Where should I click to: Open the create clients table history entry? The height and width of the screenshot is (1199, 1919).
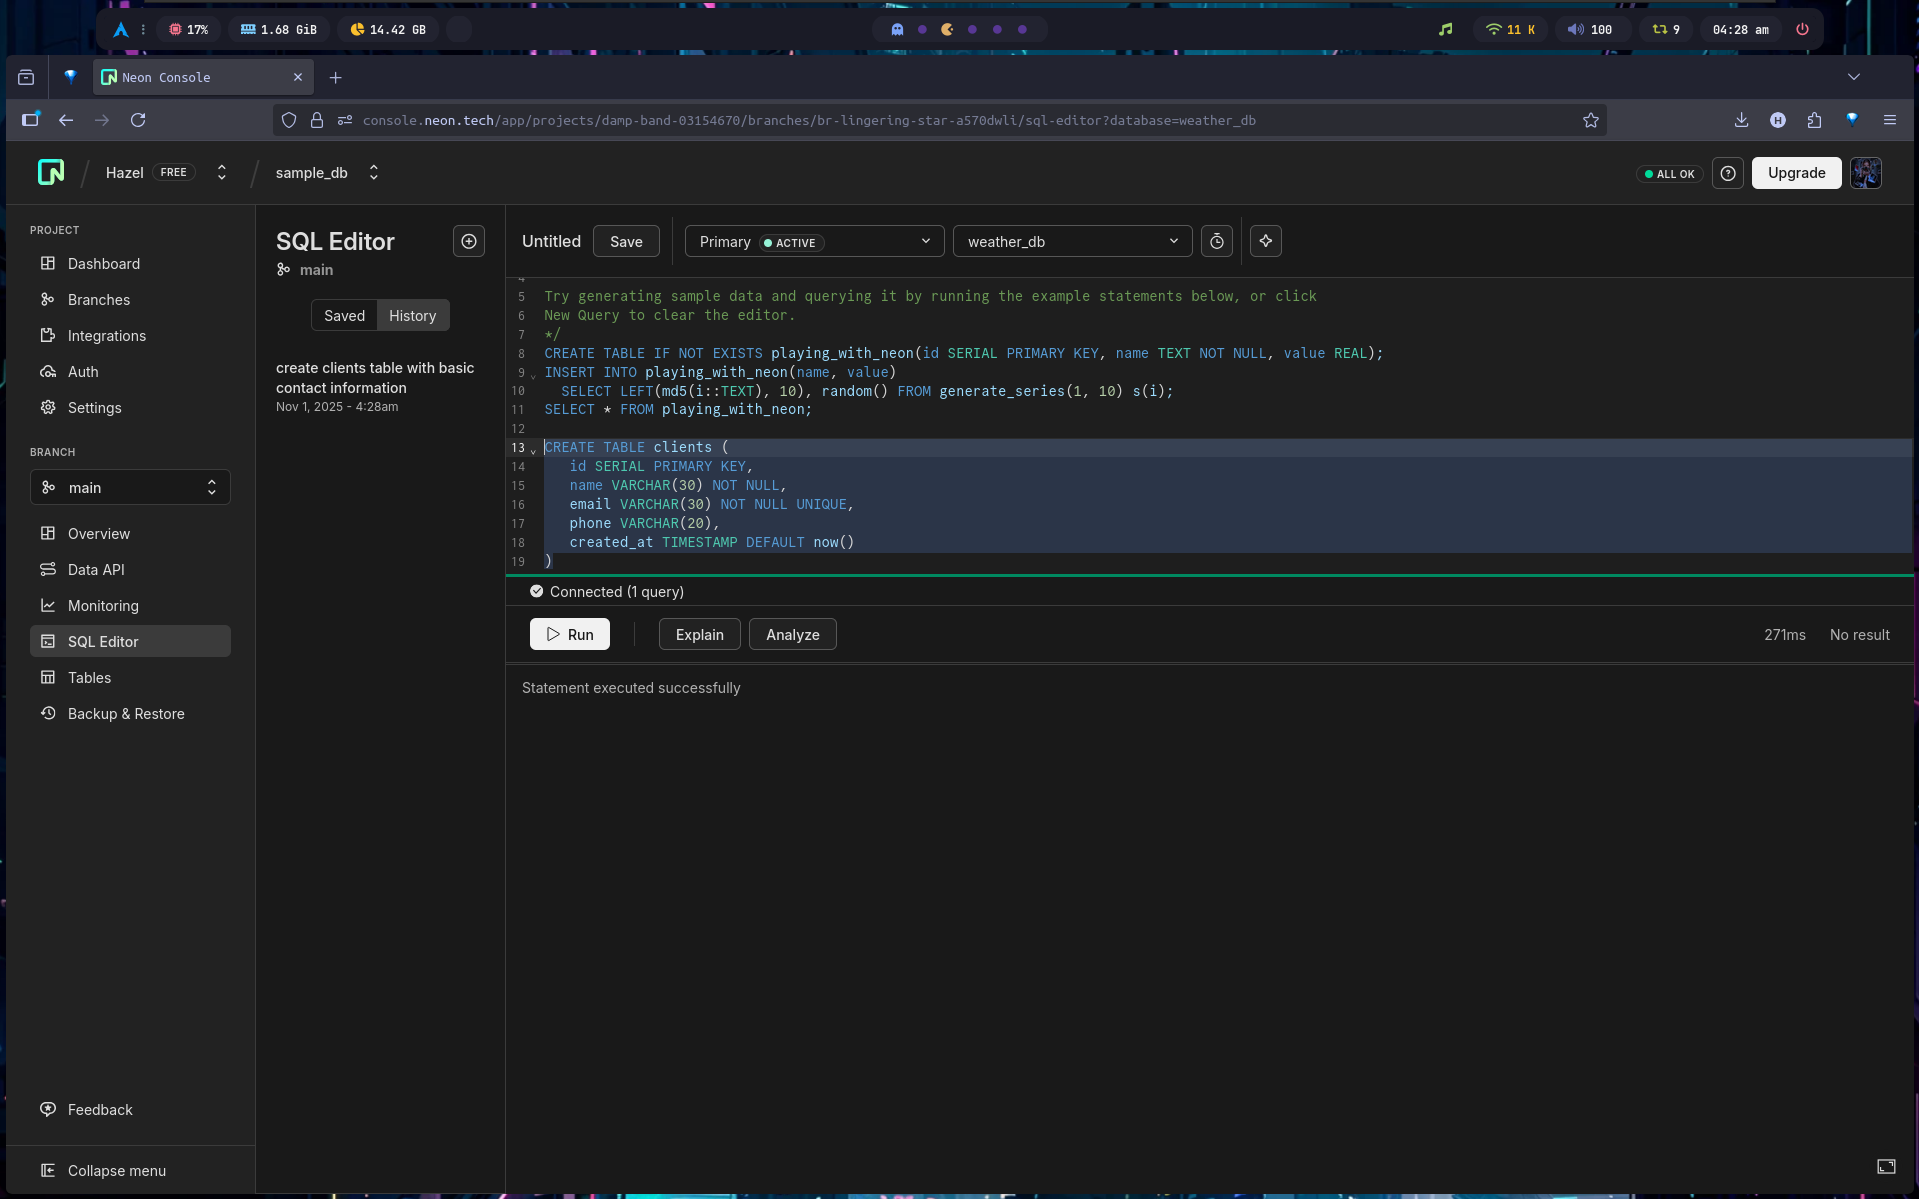click(375, 378)
